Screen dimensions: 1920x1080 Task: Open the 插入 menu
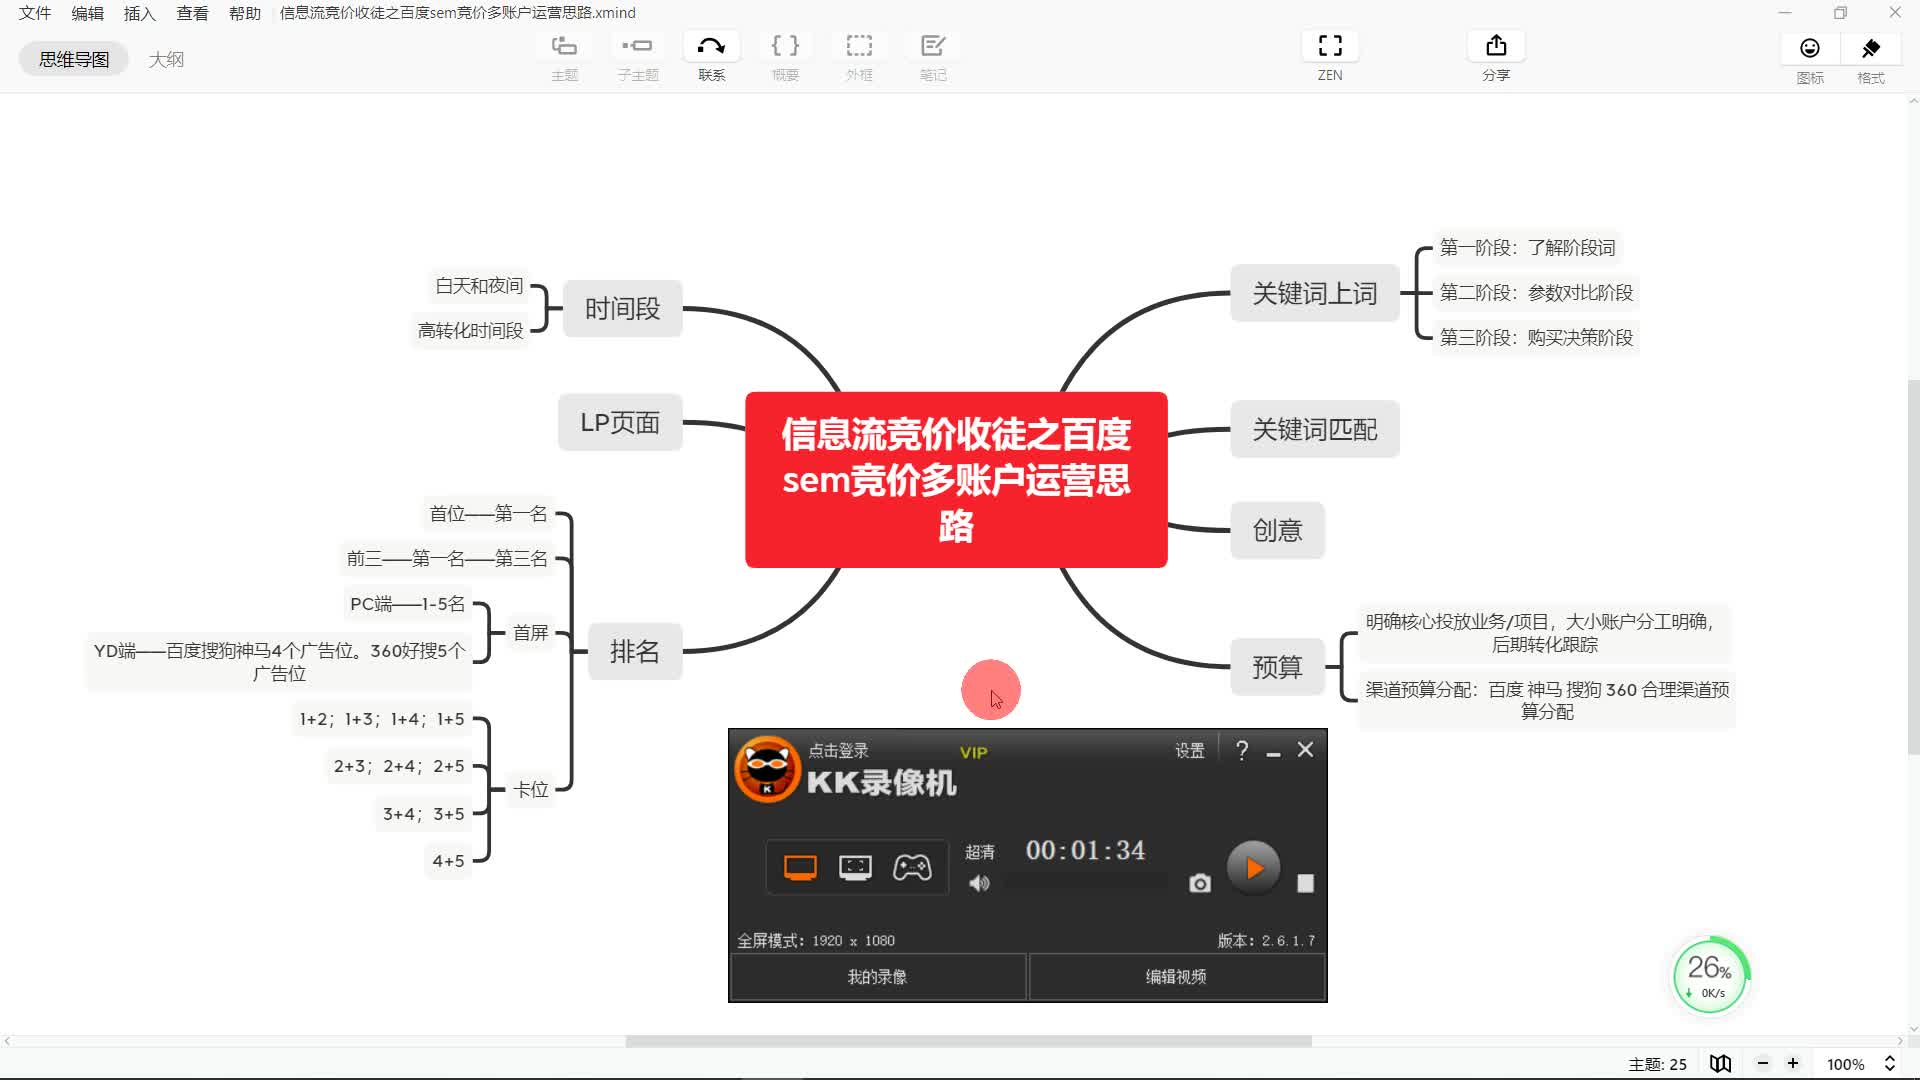[x=140, y=13]
